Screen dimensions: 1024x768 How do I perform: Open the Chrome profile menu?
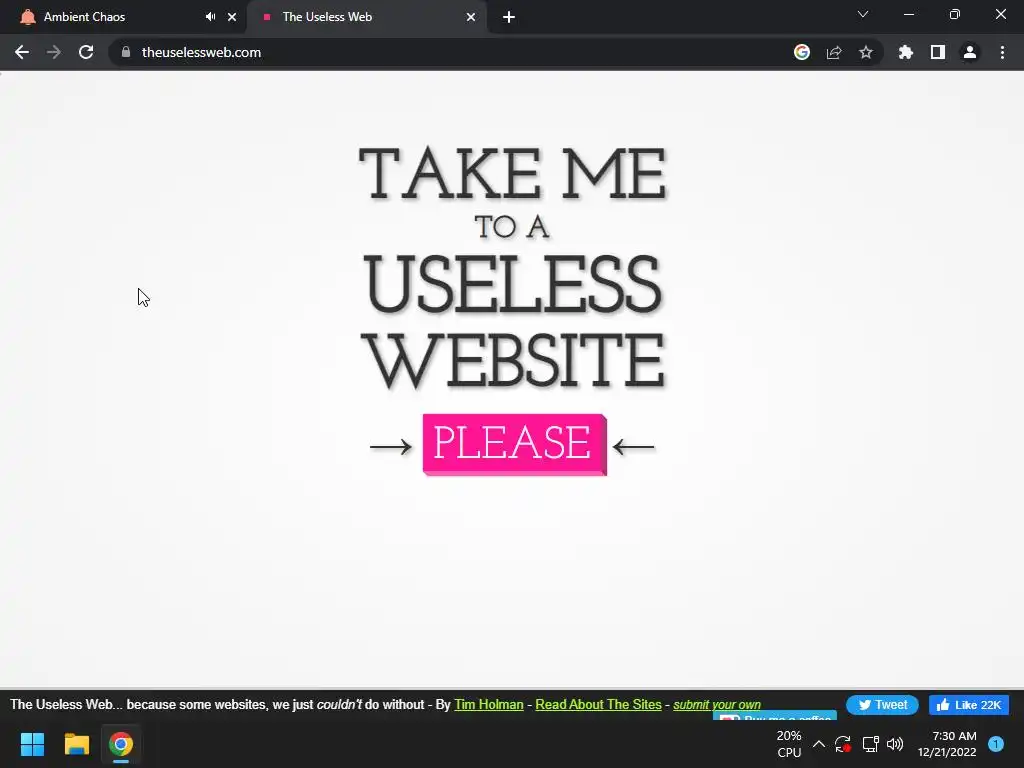click(970, 52)
